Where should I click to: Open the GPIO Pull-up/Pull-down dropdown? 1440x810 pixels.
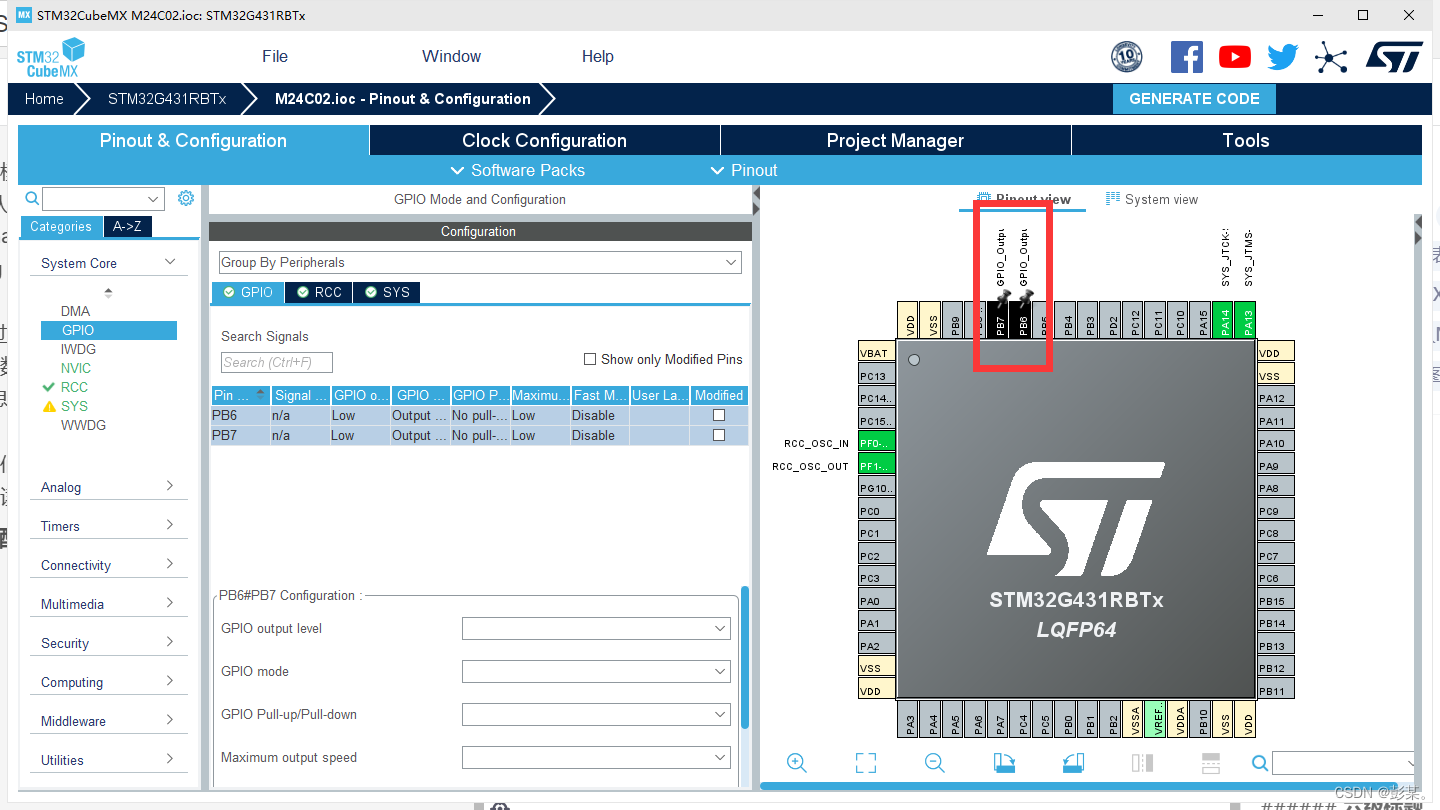(596, 714)
